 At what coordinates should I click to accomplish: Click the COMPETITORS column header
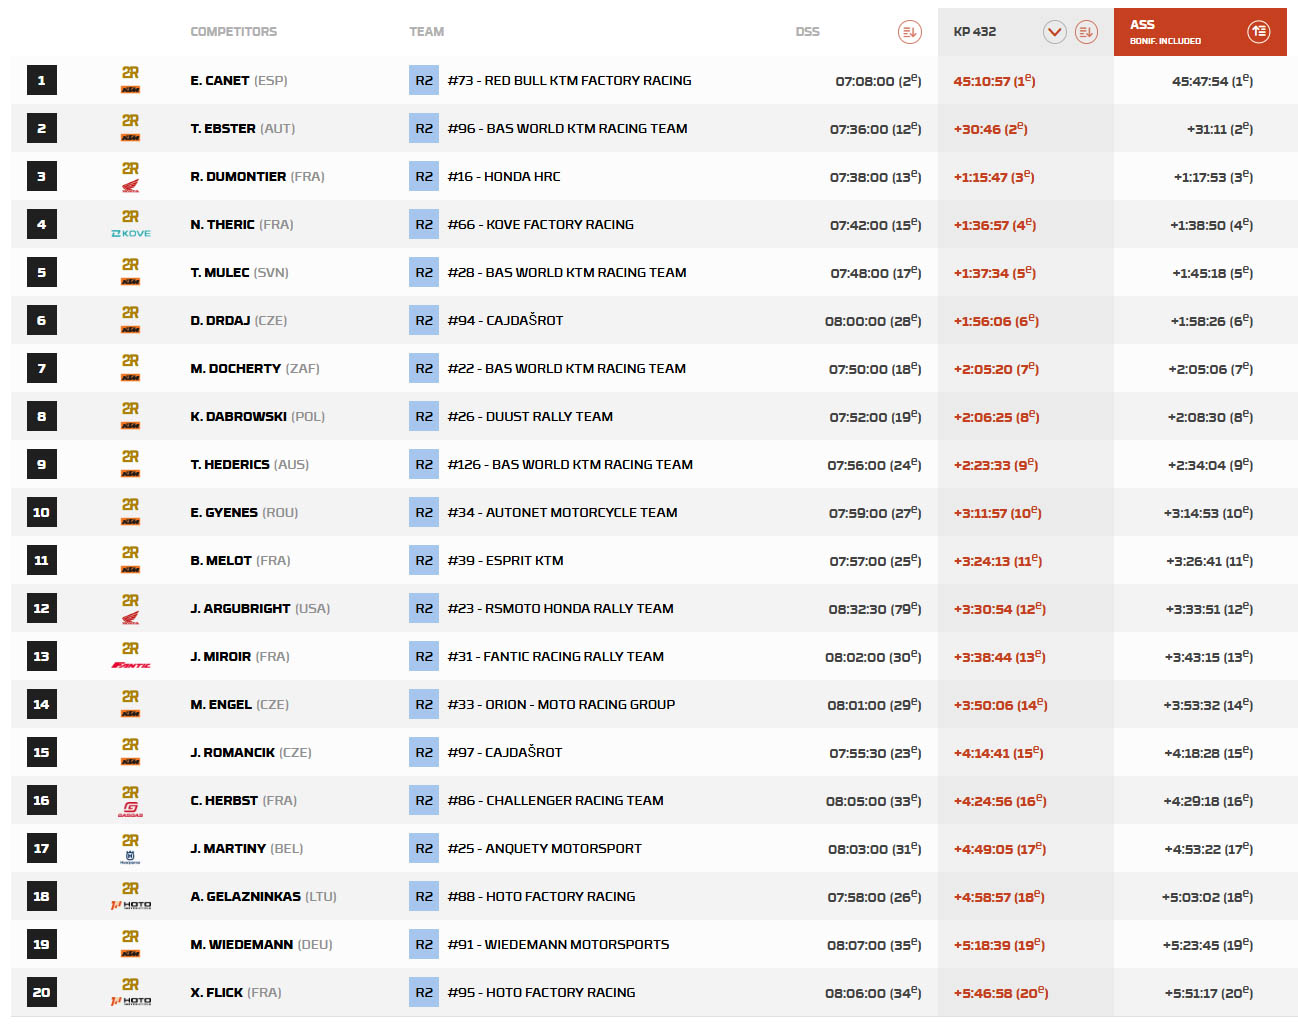(x=234, y=32)
